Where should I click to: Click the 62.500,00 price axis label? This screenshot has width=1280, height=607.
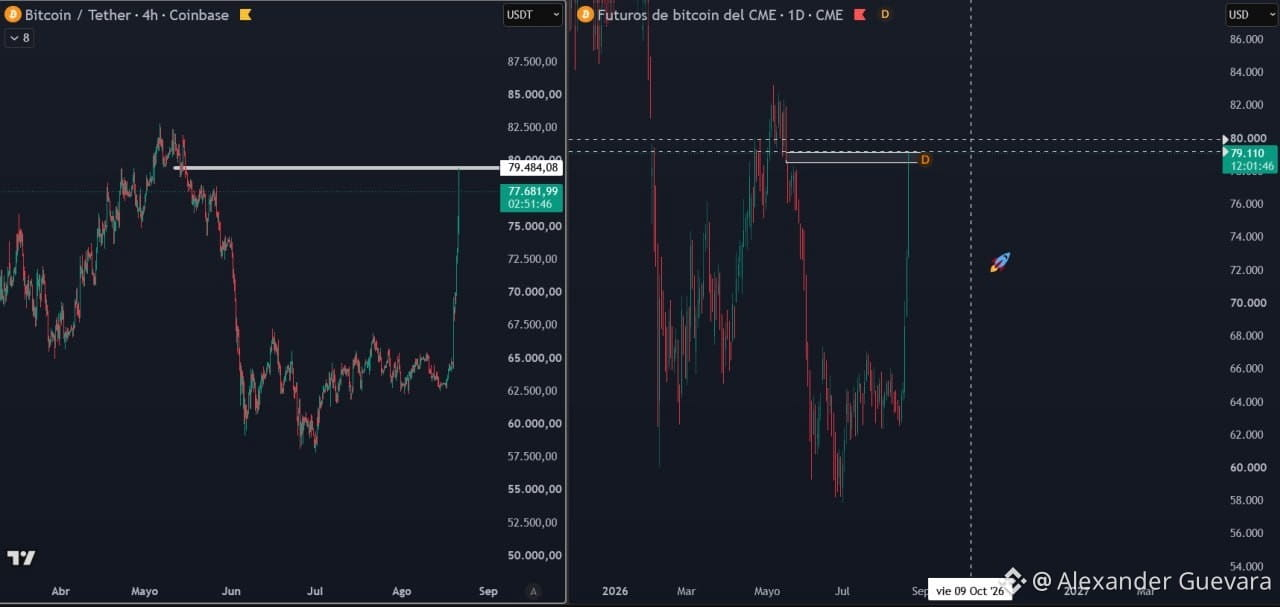534,391
